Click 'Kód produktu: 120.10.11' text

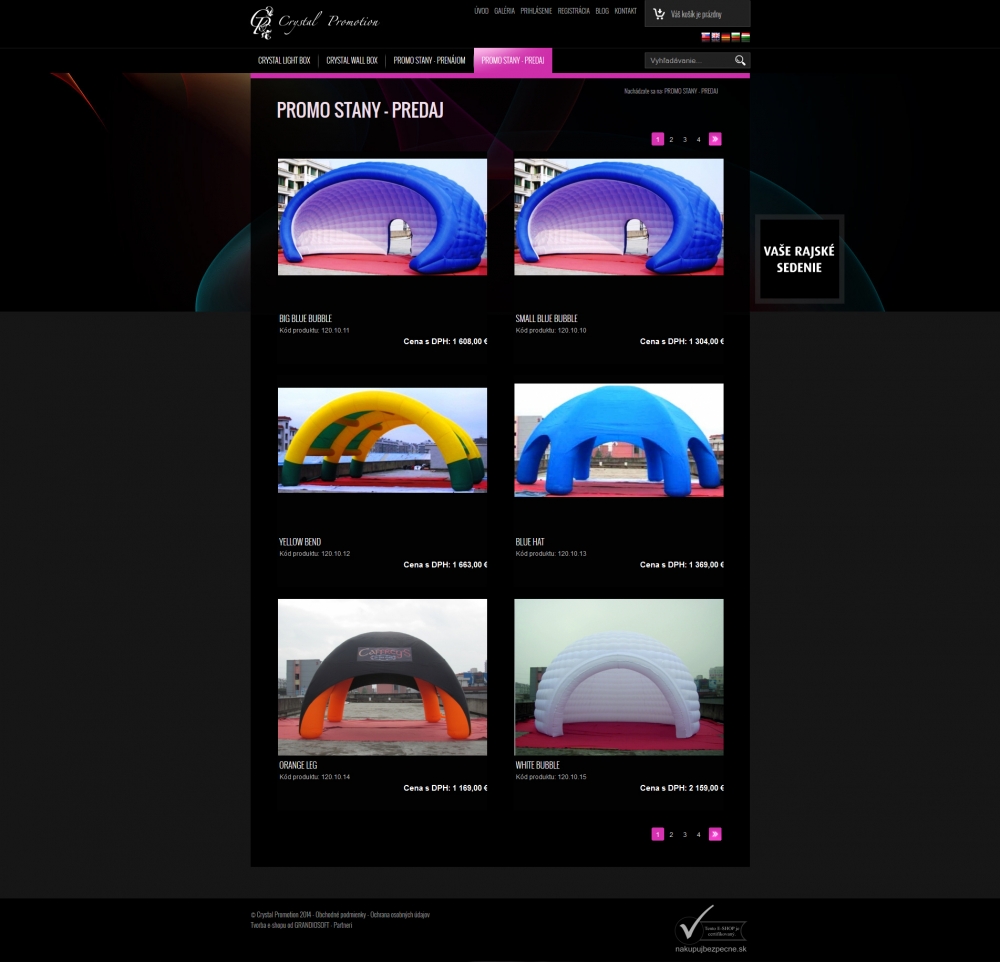314,330
